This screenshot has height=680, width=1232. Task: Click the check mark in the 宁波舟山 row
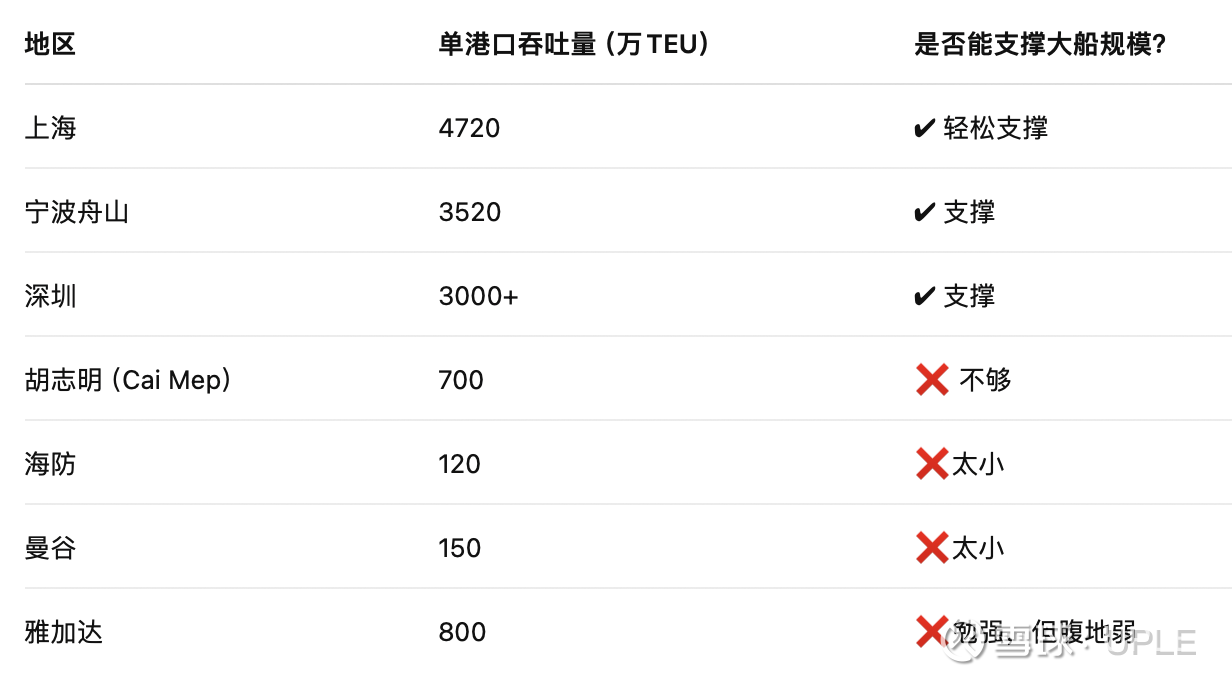pos(925,213)
